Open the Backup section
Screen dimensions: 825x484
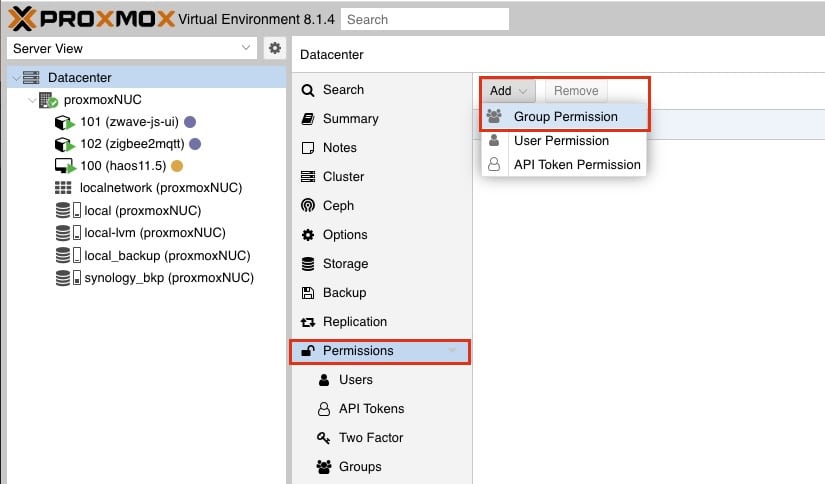pyautogui.click(x=380, y=293)
